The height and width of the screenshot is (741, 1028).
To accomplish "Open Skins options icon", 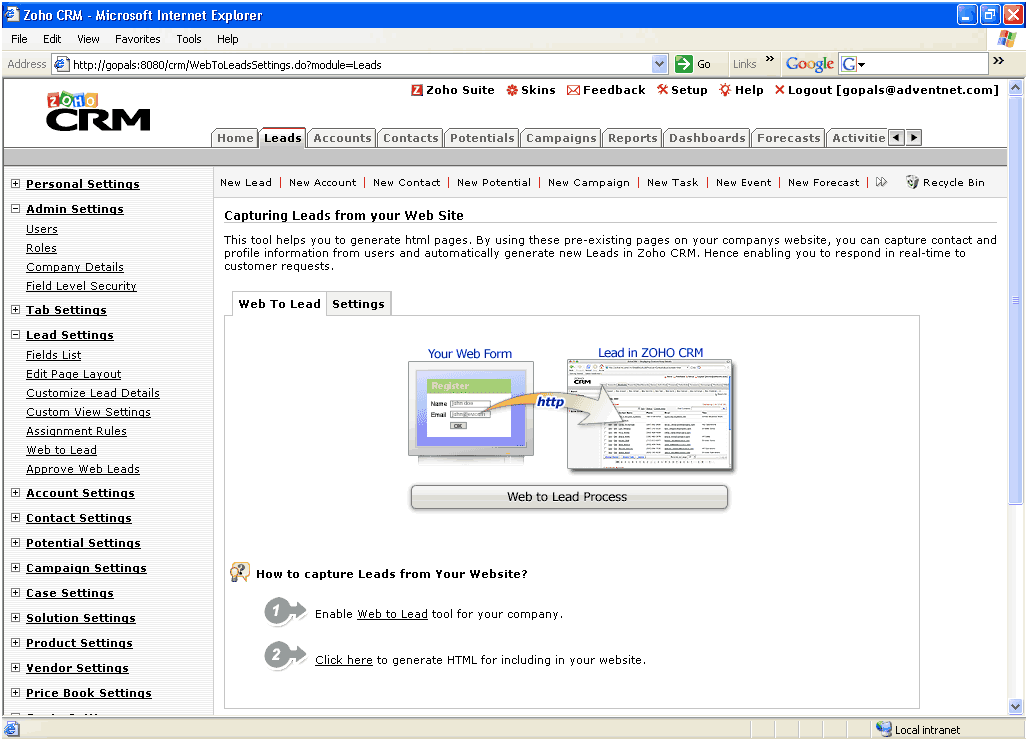I will coord(512,90).
